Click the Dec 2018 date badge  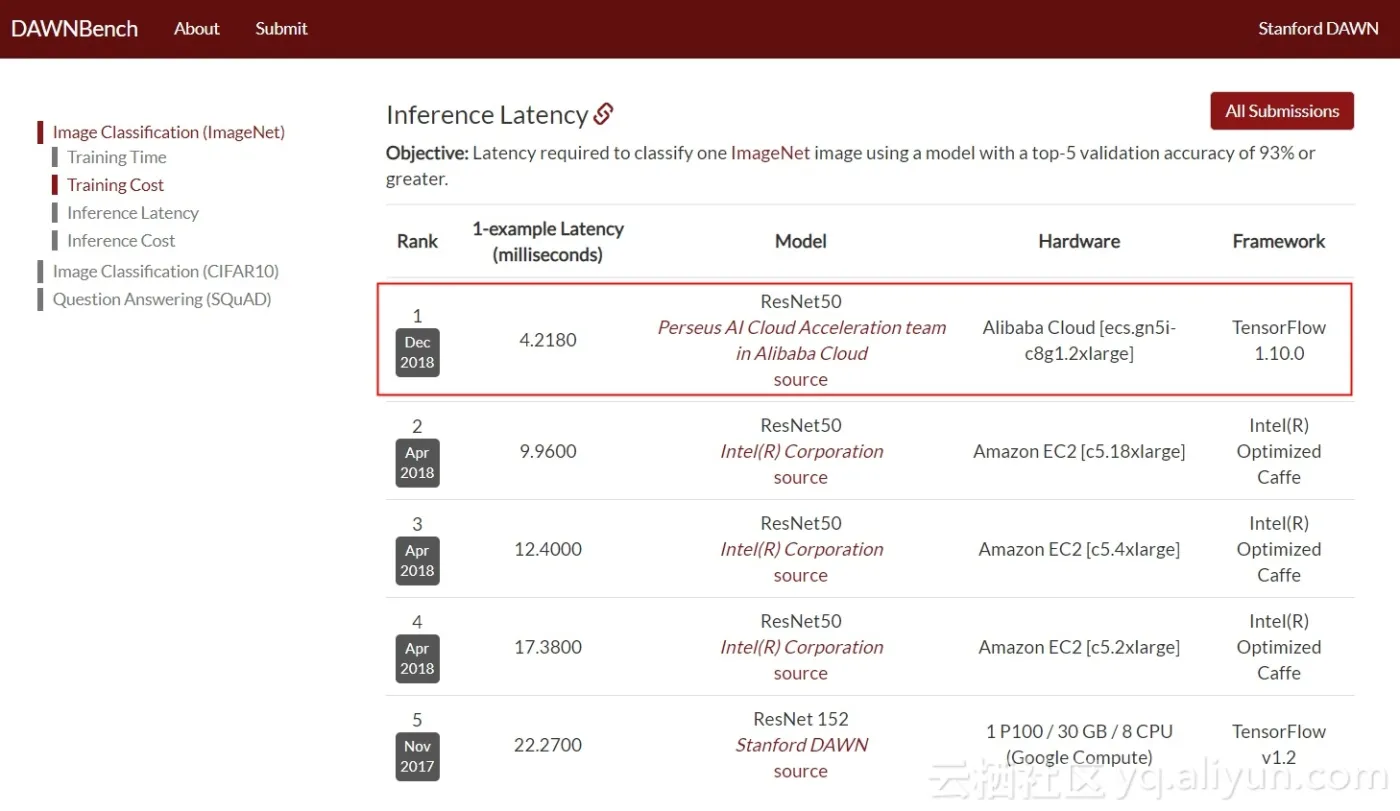pos(417,352)
